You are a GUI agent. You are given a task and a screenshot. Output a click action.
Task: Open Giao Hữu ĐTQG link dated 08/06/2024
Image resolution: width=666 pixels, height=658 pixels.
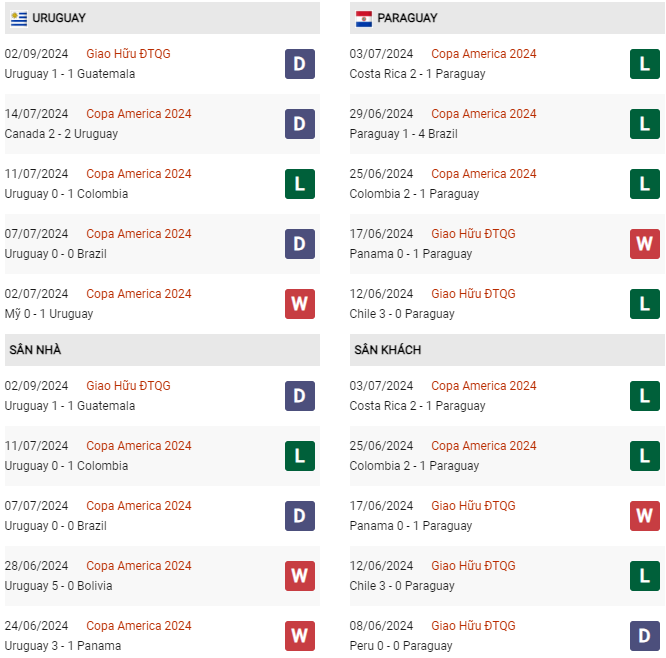pyautogui.click(x=473, y=626)
